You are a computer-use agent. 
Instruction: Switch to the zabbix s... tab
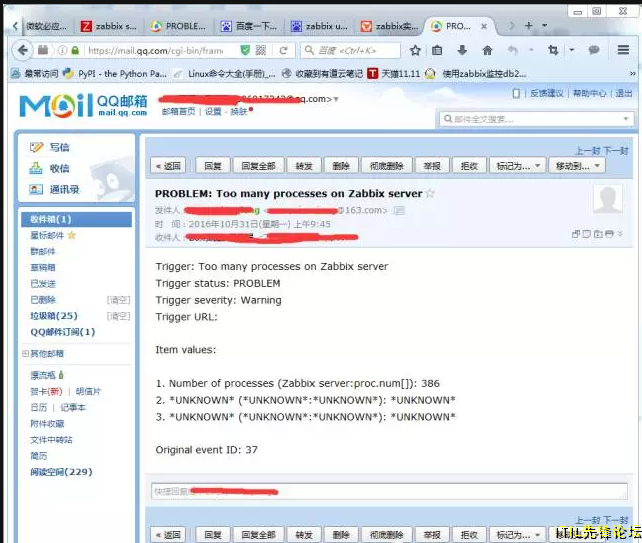pos(109,26)
